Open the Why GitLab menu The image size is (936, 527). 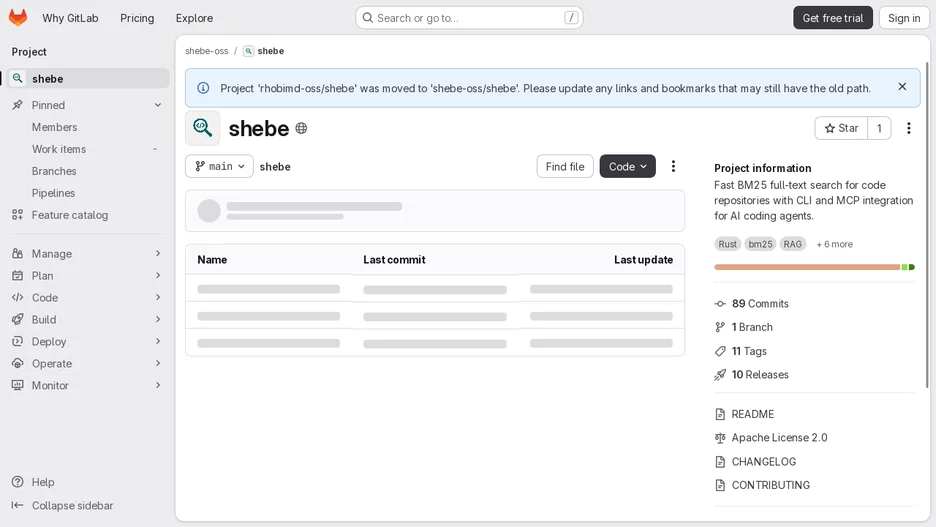pos(70,18)
